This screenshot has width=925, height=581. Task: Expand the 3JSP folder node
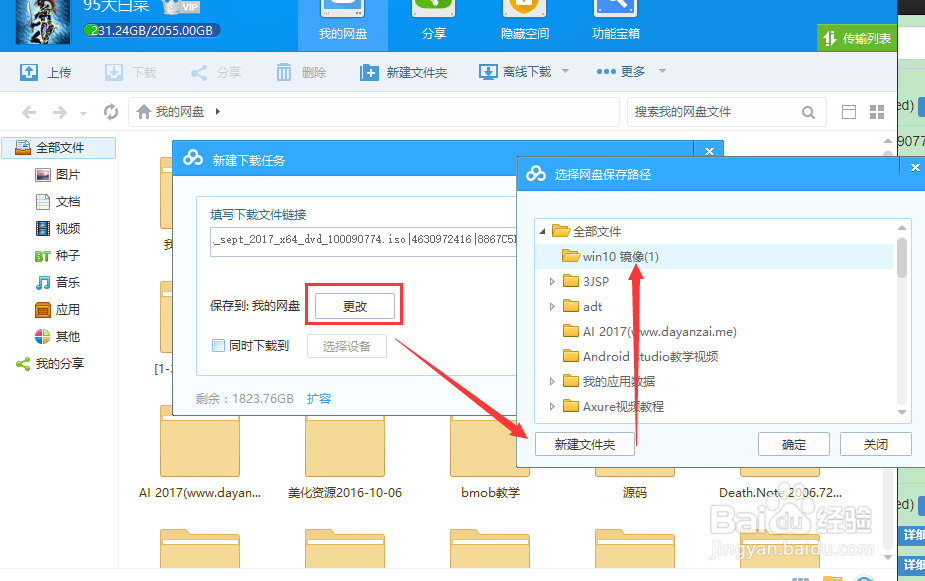(552, 281)
